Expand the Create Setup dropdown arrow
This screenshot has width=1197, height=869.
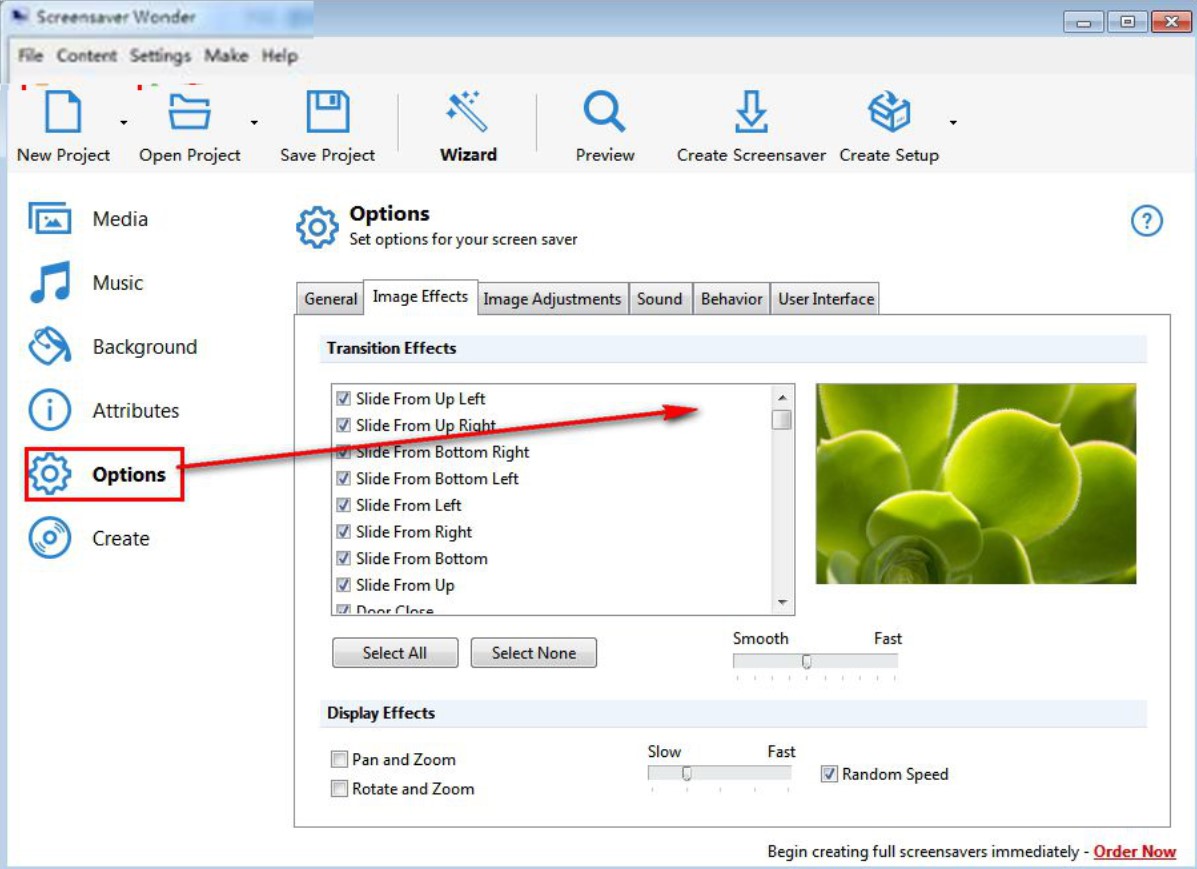(953, 123)
